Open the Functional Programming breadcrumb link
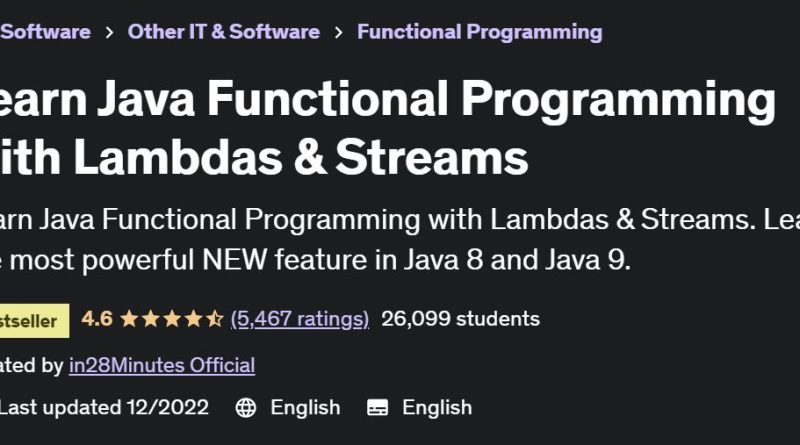The image size is (800, 445). click(480, 32)
